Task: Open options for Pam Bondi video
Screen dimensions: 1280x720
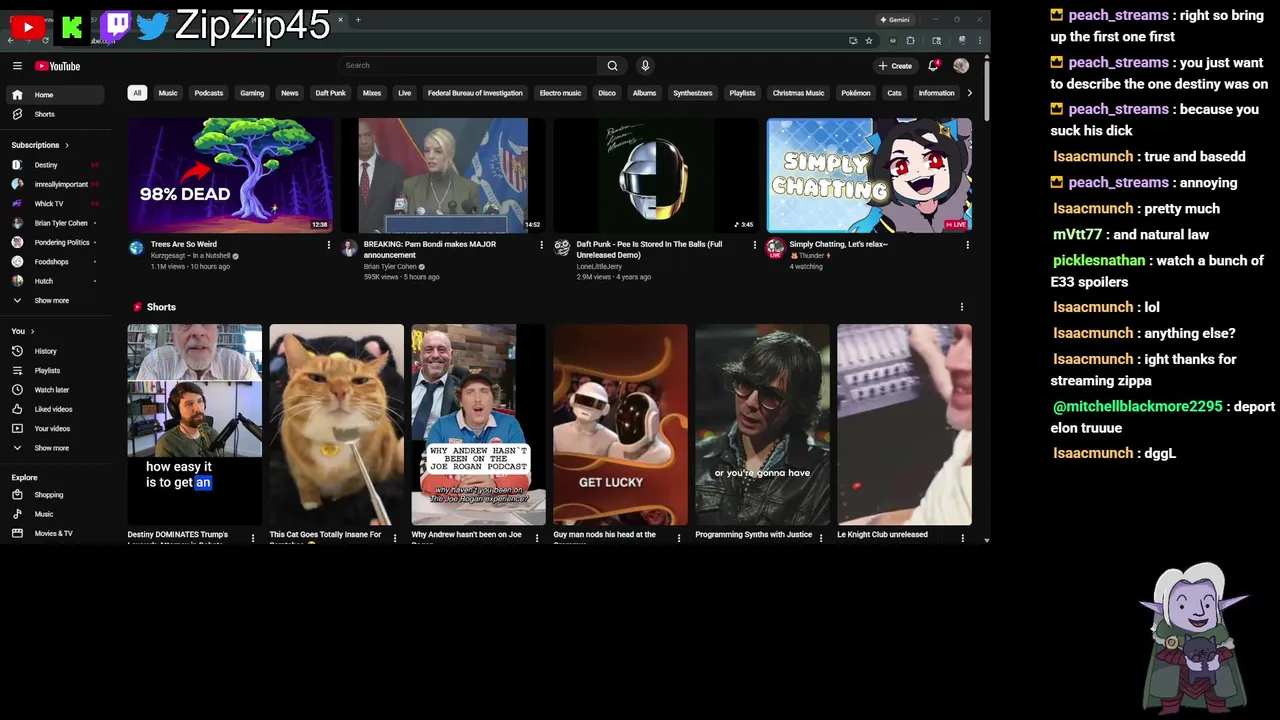Action: (541, 245)
